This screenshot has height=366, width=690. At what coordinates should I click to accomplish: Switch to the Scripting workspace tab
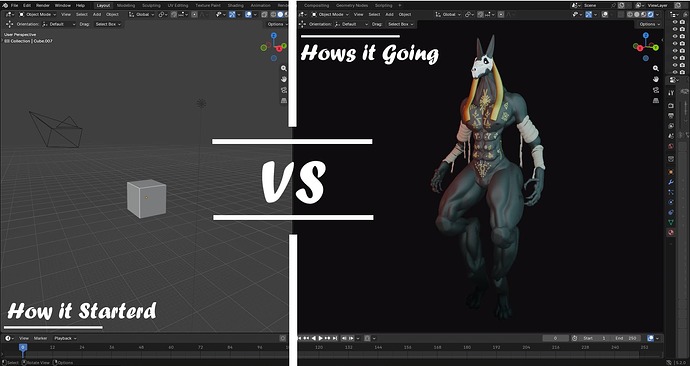383,5
